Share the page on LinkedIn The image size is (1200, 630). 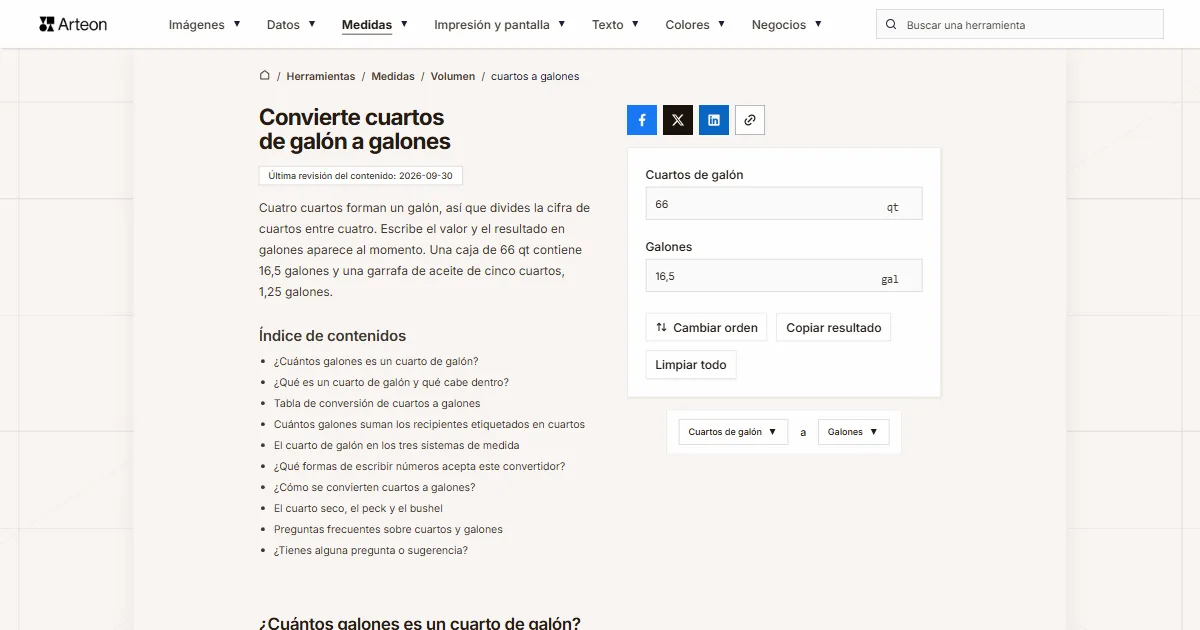[714, 120]
